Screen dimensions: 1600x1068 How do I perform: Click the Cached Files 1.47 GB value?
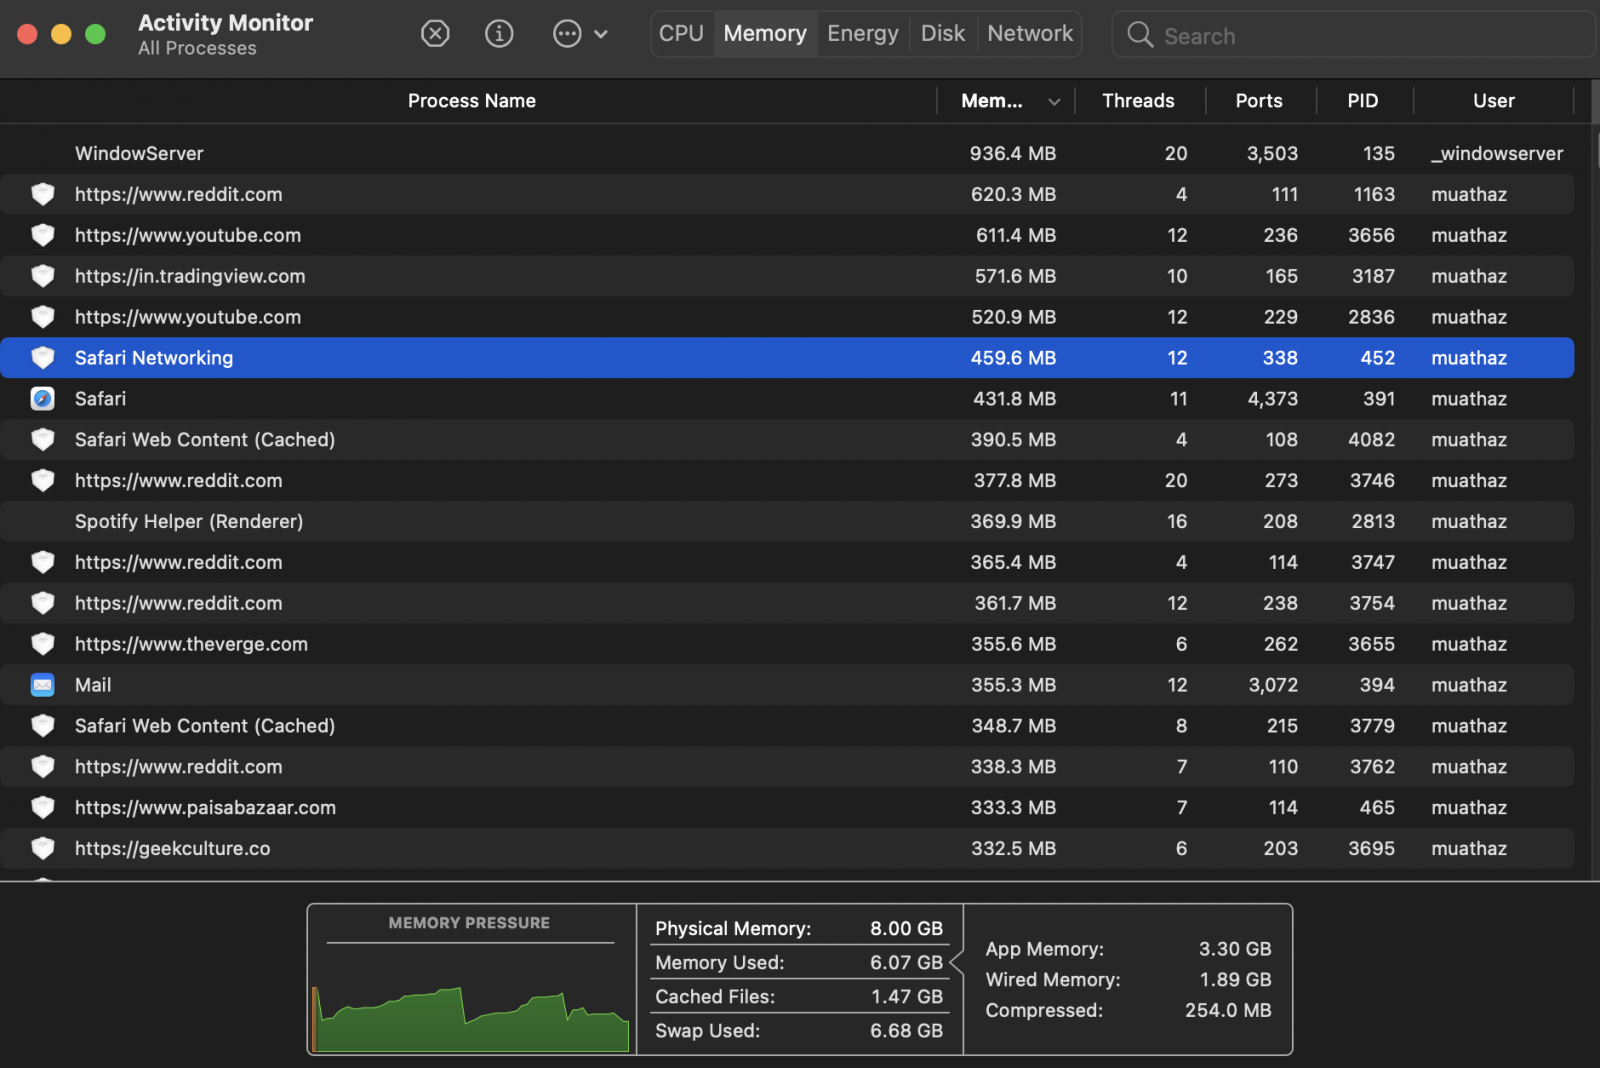coord(906,996)
